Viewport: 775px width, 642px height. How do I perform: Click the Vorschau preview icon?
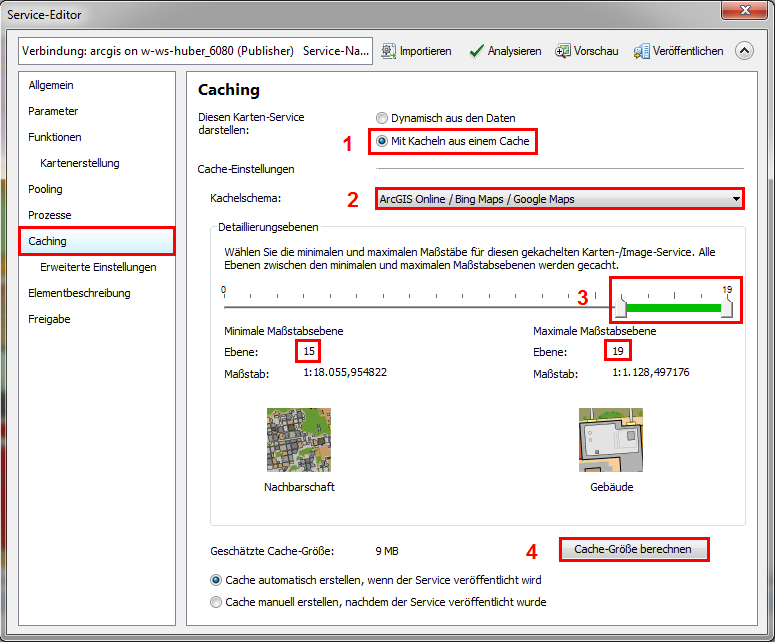click(562, 51)
